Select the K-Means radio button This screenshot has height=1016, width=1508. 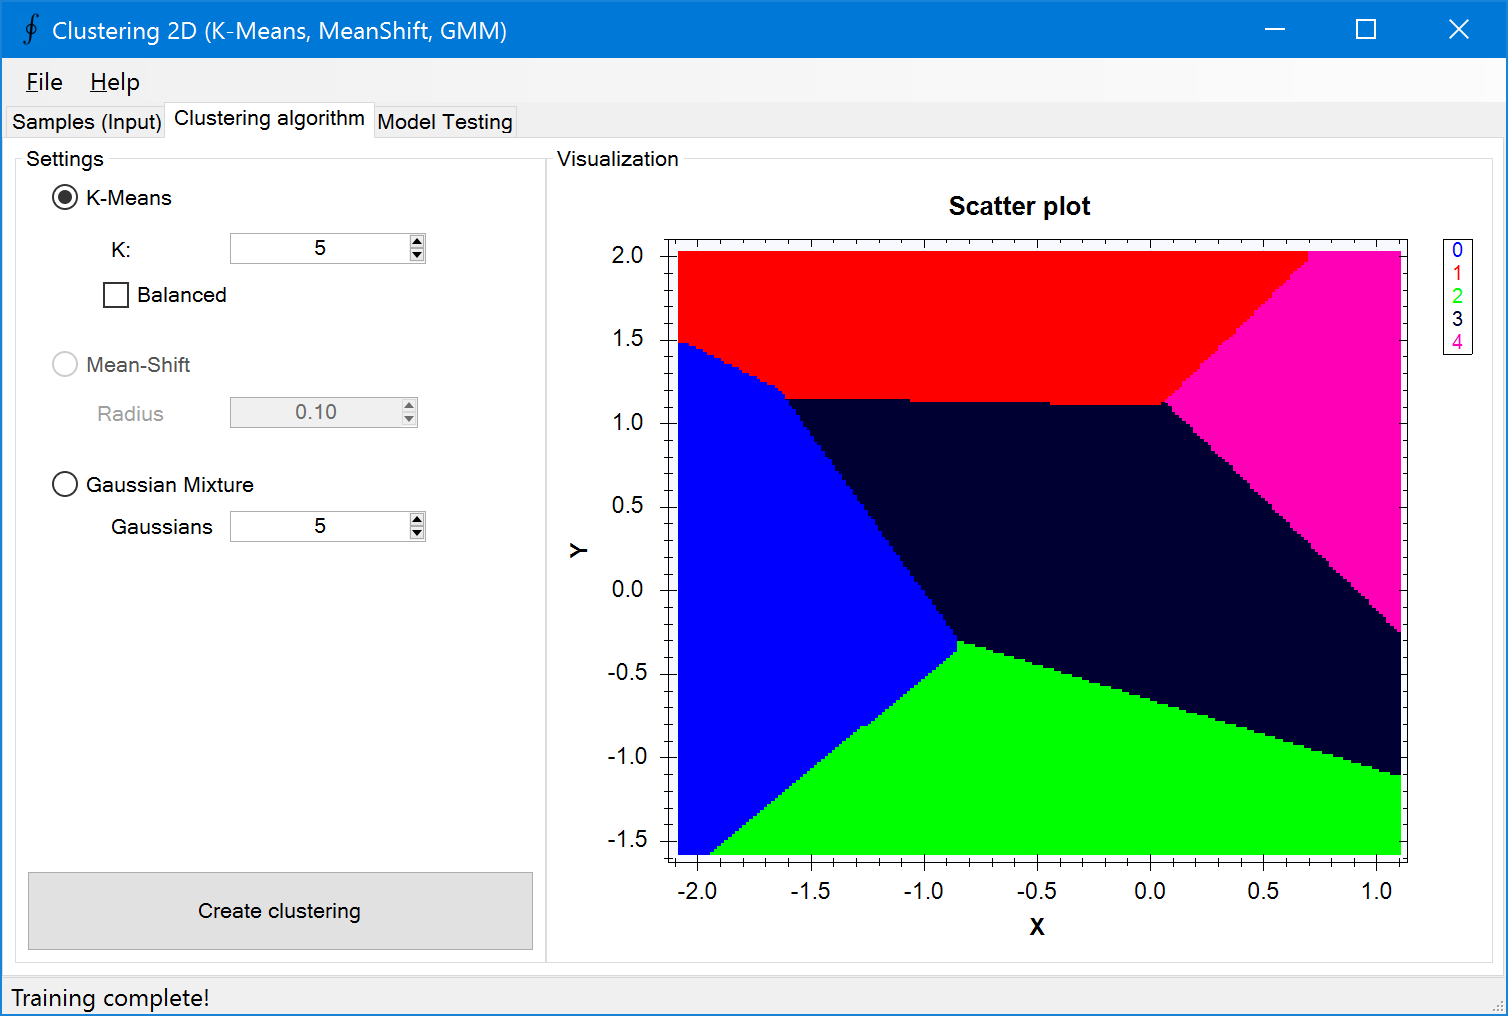pos(65,198)
